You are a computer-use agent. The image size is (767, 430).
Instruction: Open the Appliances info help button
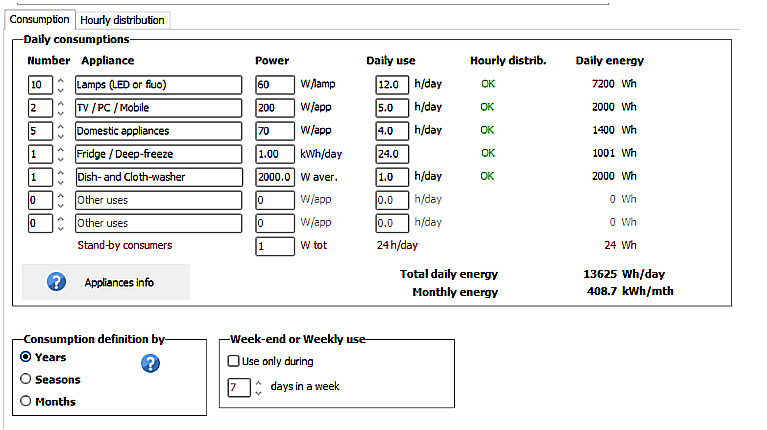[x=106, y=282]
